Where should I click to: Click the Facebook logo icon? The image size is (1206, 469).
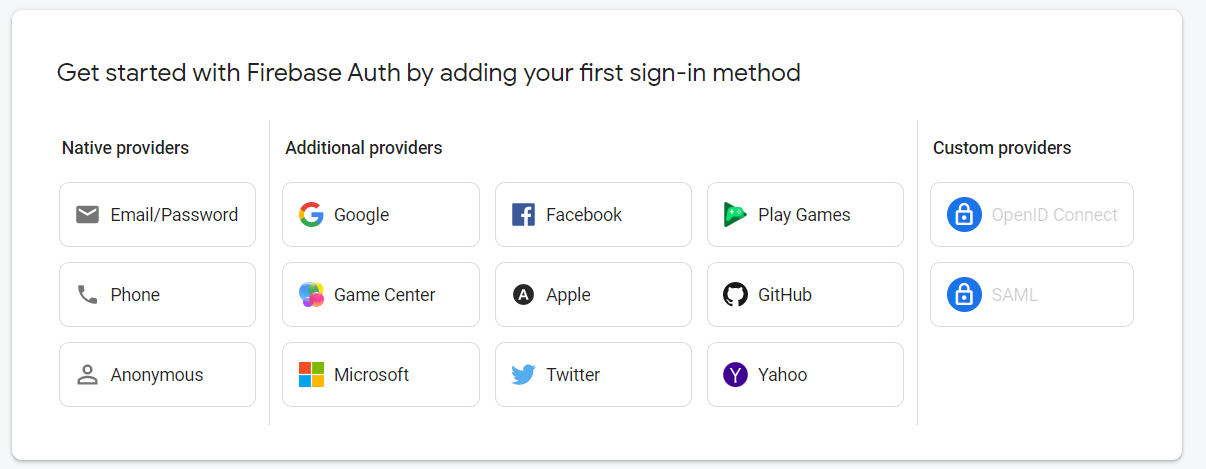point(523,214)
